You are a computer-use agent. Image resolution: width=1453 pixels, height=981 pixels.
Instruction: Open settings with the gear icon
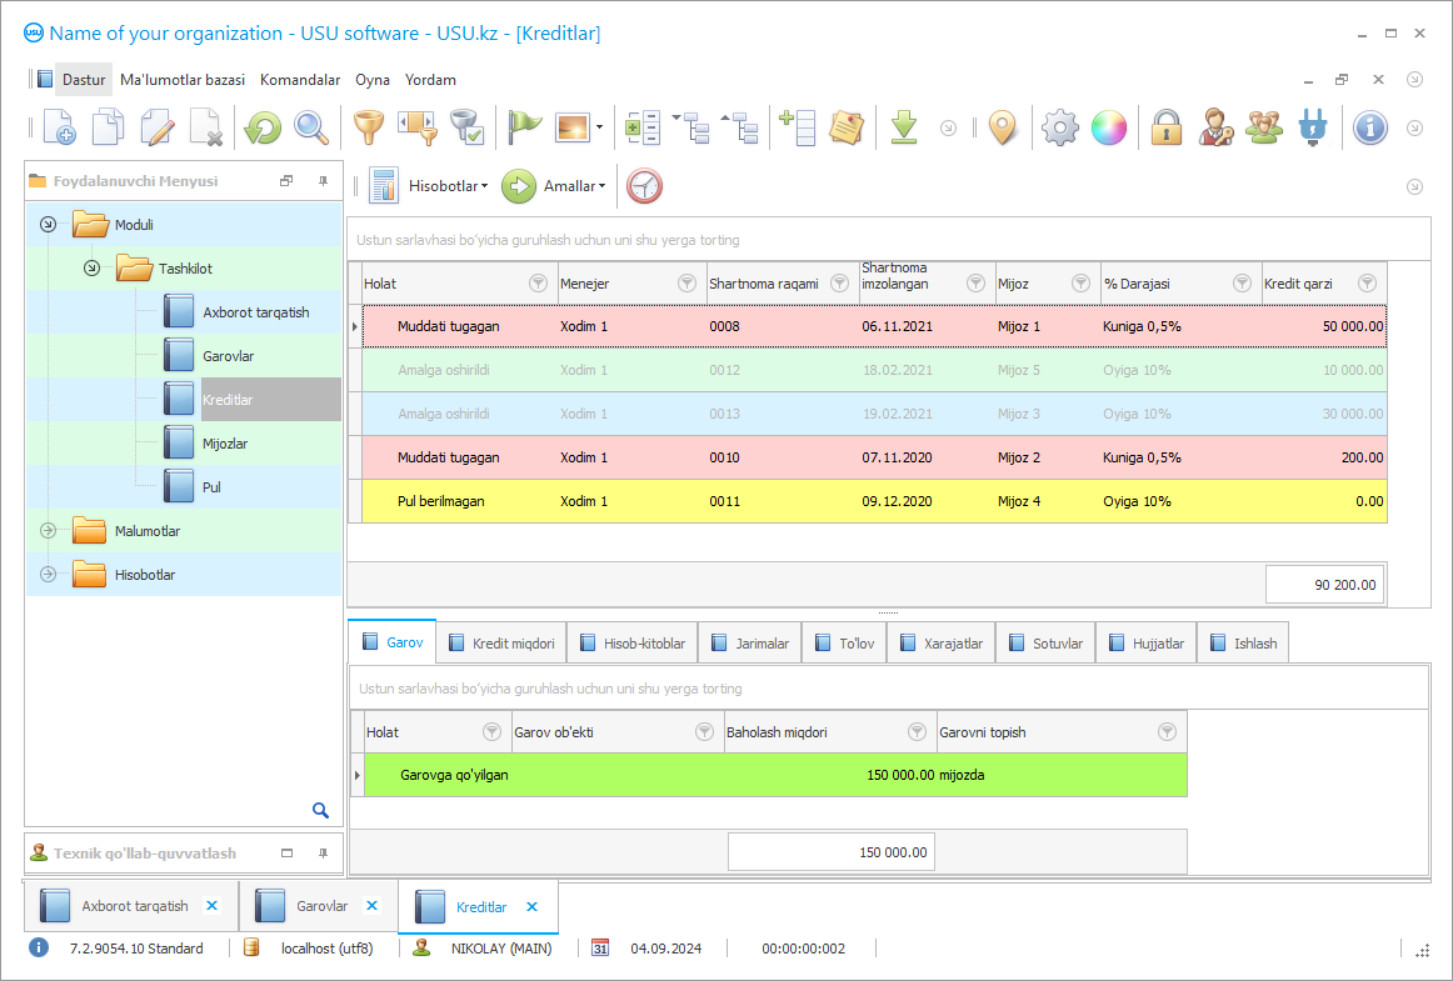(1060, 127)
